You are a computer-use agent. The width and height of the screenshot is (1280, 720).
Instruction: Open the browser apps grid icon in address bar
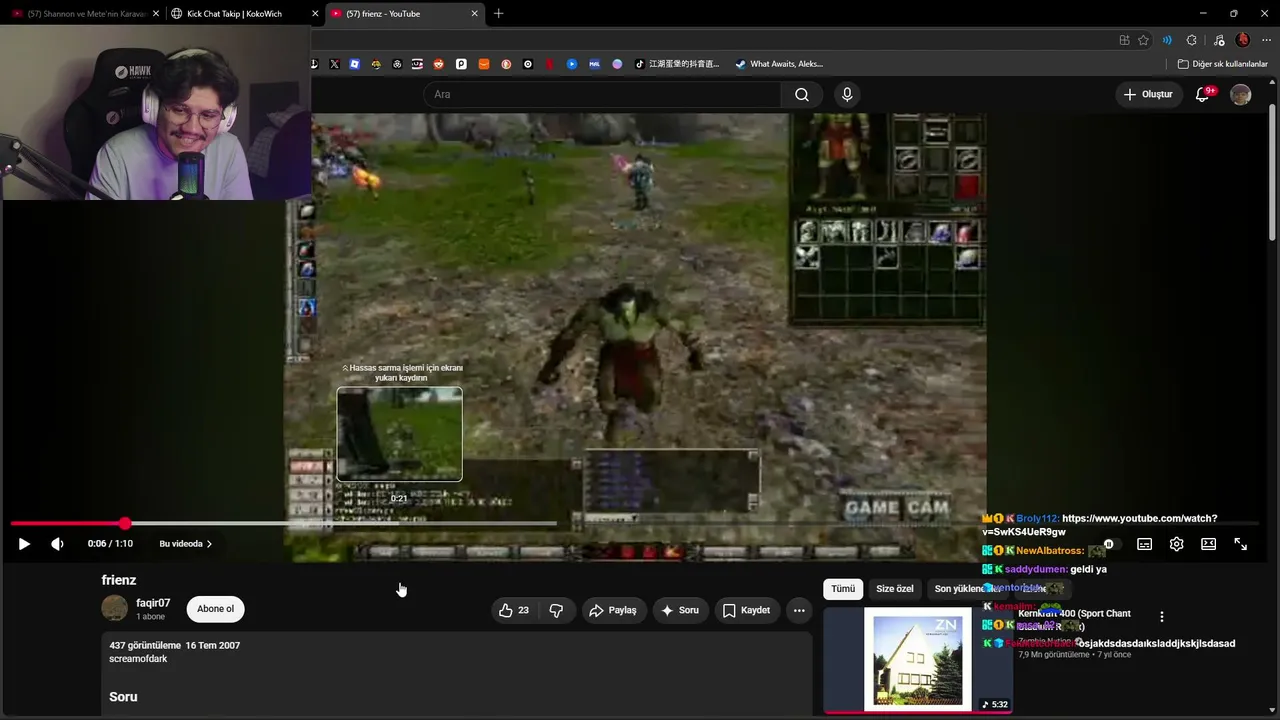click(1124, 40)
